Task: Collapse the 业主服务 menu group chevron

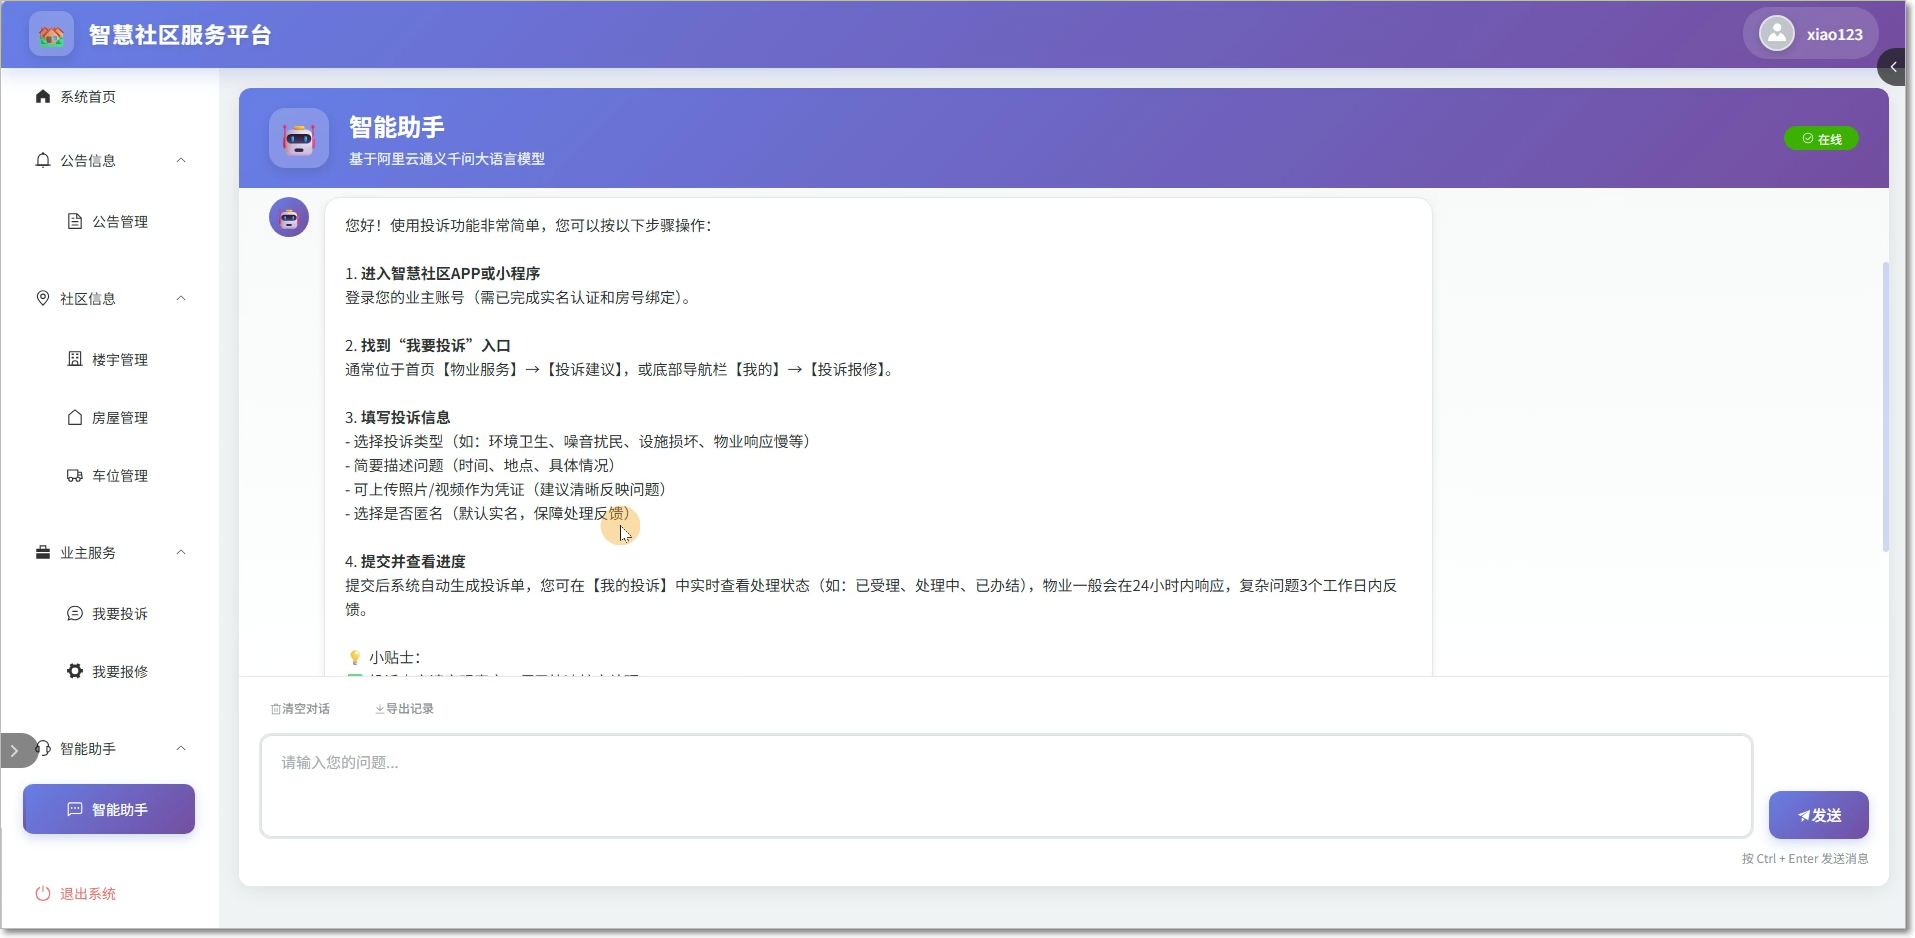Action: pyautogui.click(x=181, y=552)
